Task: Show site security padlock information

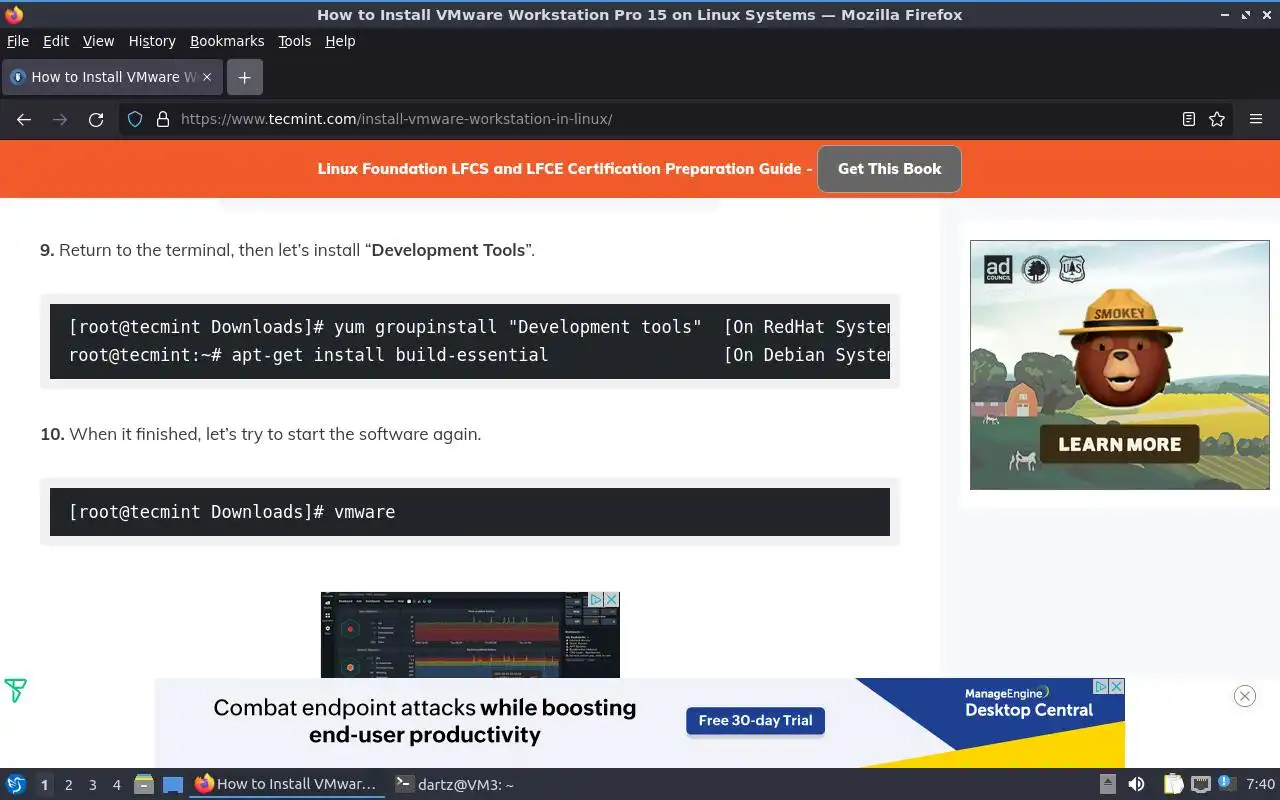Action: pyautogui.click(x=163, y=119)
